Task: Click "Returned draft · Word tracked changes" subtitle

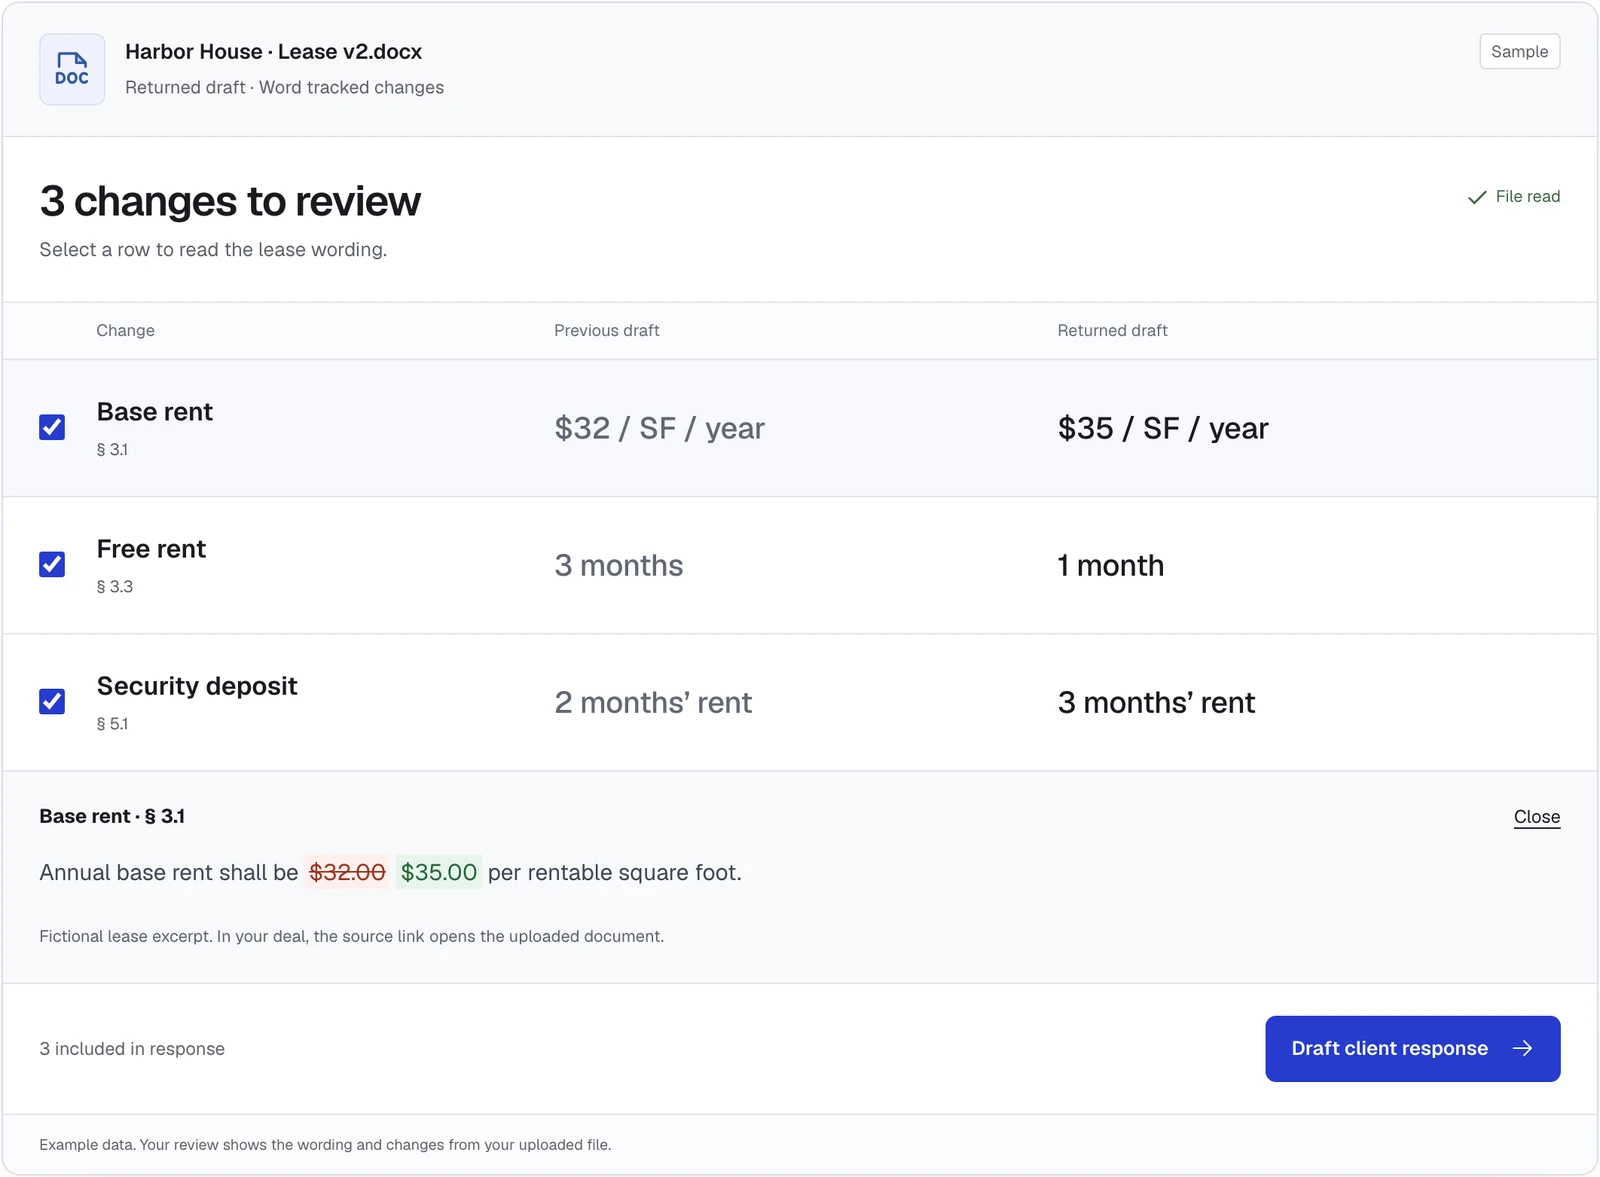Action: tap(284, 88)
